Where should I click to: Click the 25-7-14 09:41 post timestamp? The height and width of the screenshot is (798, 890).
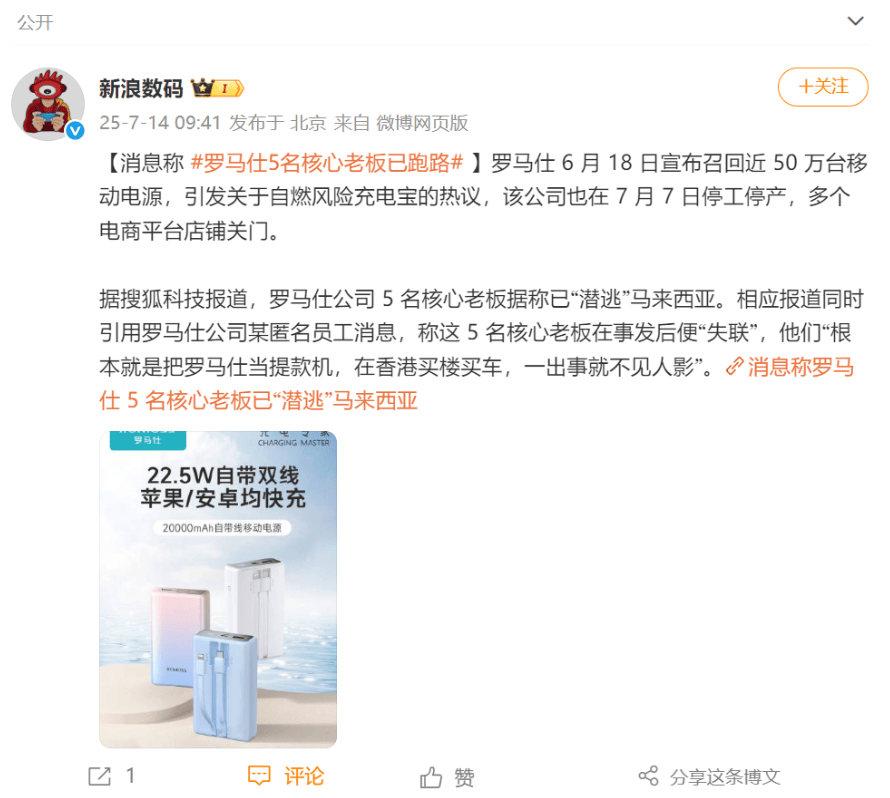coord(160,123)
